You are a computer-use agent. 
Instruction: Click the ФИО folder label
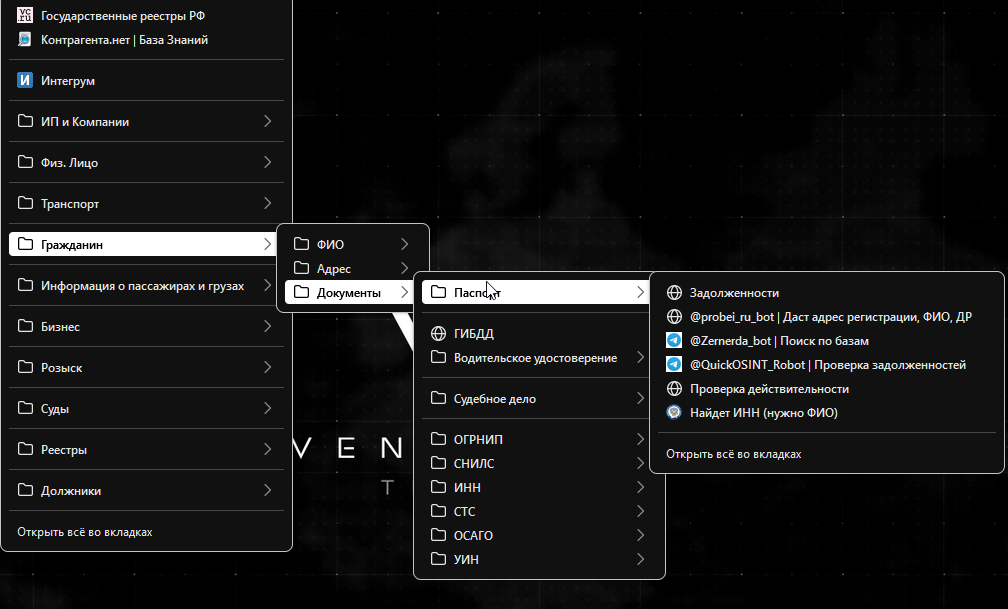click(x=330, y=244)
